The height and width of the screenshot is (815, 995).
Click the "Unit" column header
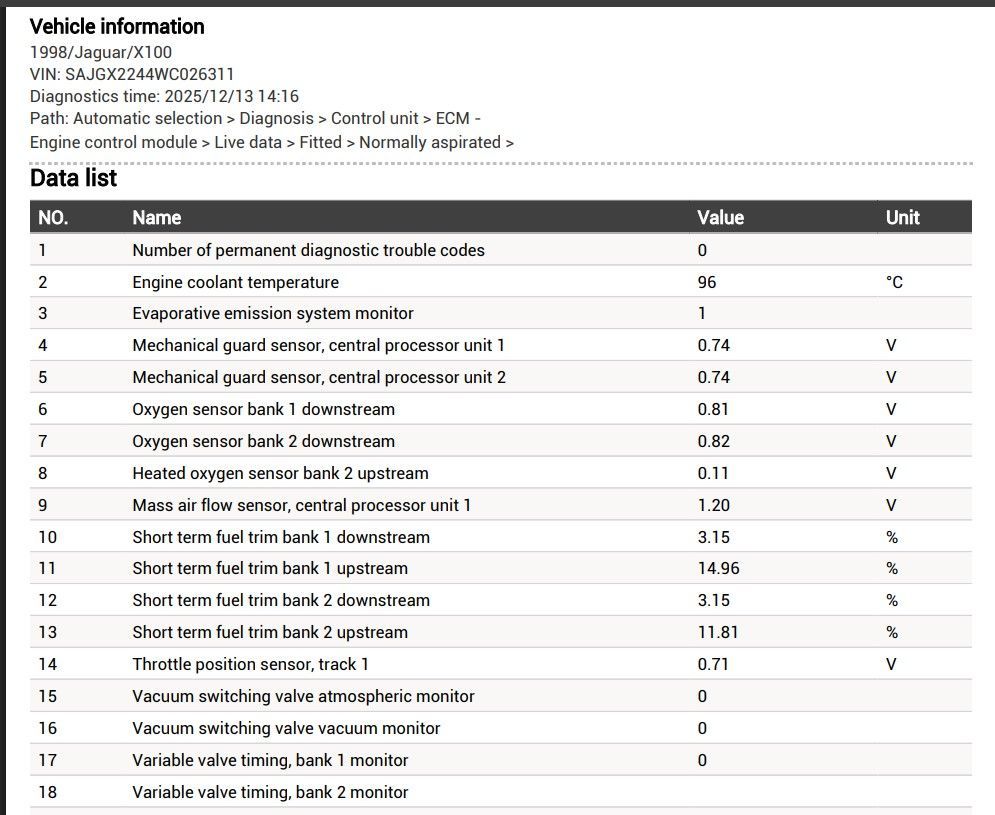(x=902, y=217)
